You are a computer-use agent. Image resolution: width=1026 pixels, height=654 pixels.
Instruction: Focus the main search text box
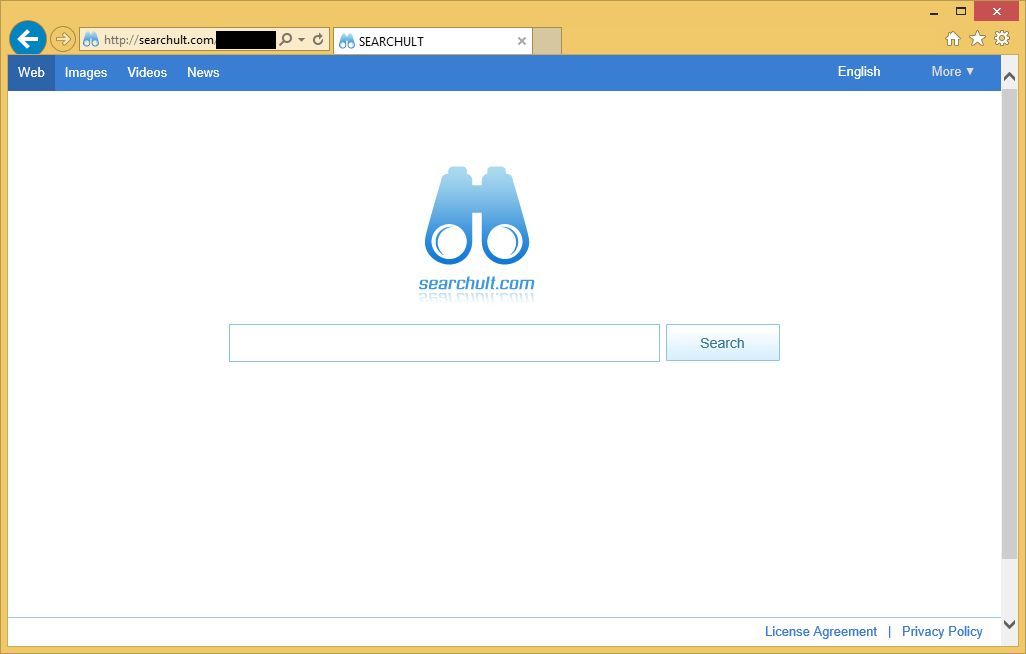(x=444, y=343)
